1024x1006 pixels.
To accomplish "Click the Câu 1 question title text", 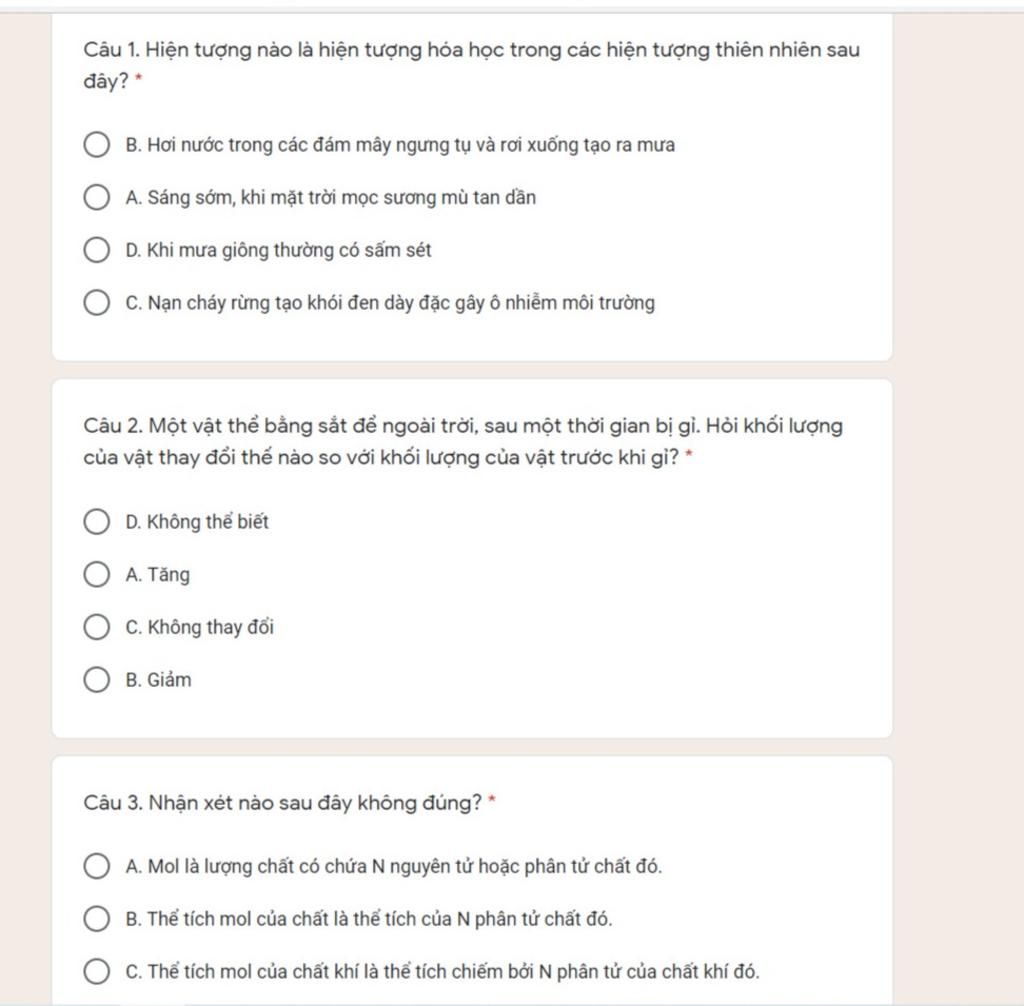I will click(x=472, y=65).
